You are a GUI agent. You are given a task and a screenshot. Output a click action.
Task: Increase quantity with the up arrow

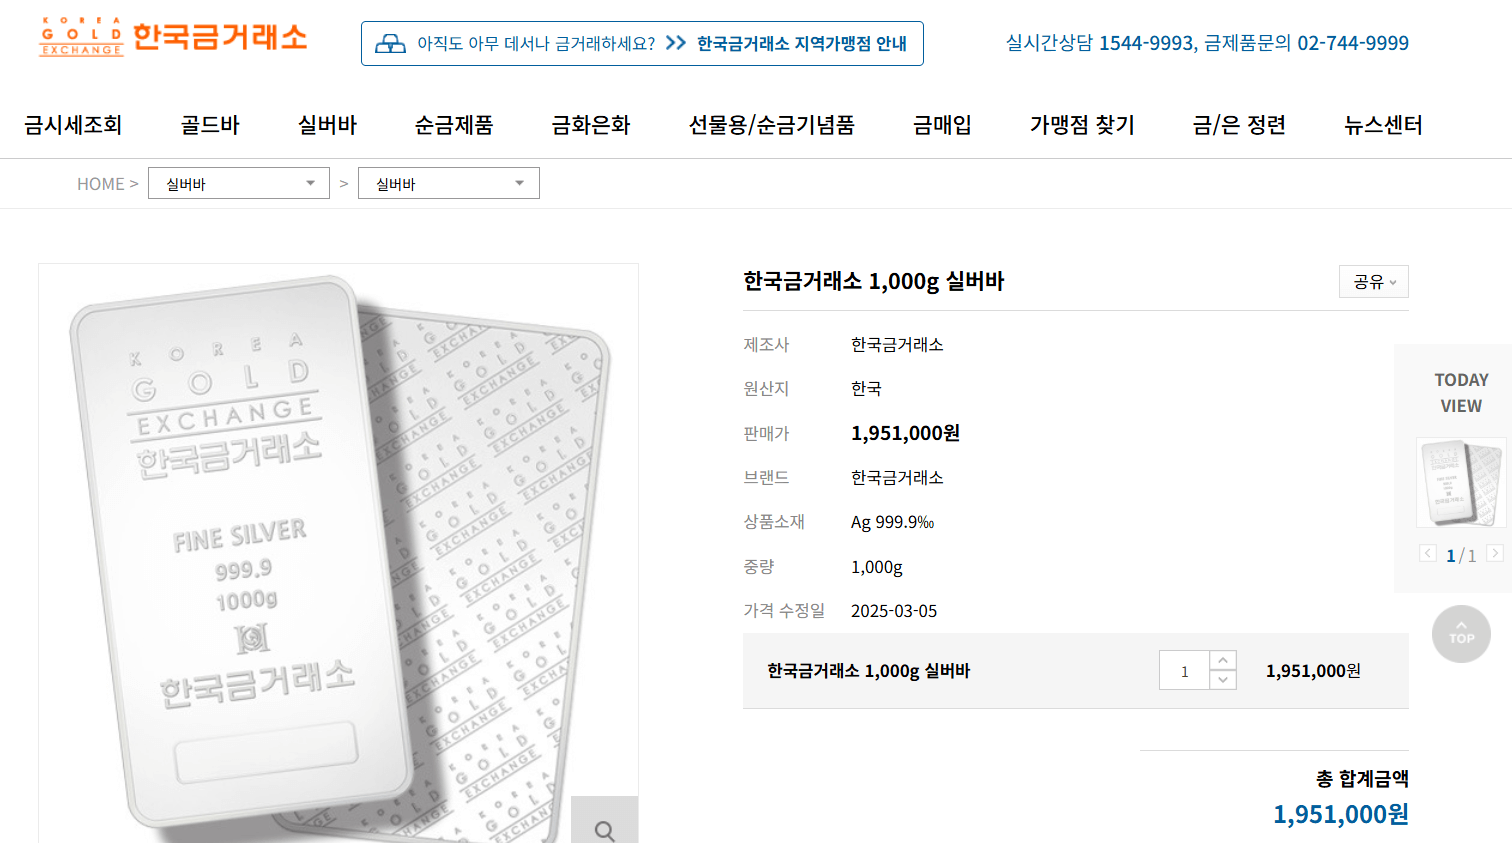click(x=1223, y=661)
